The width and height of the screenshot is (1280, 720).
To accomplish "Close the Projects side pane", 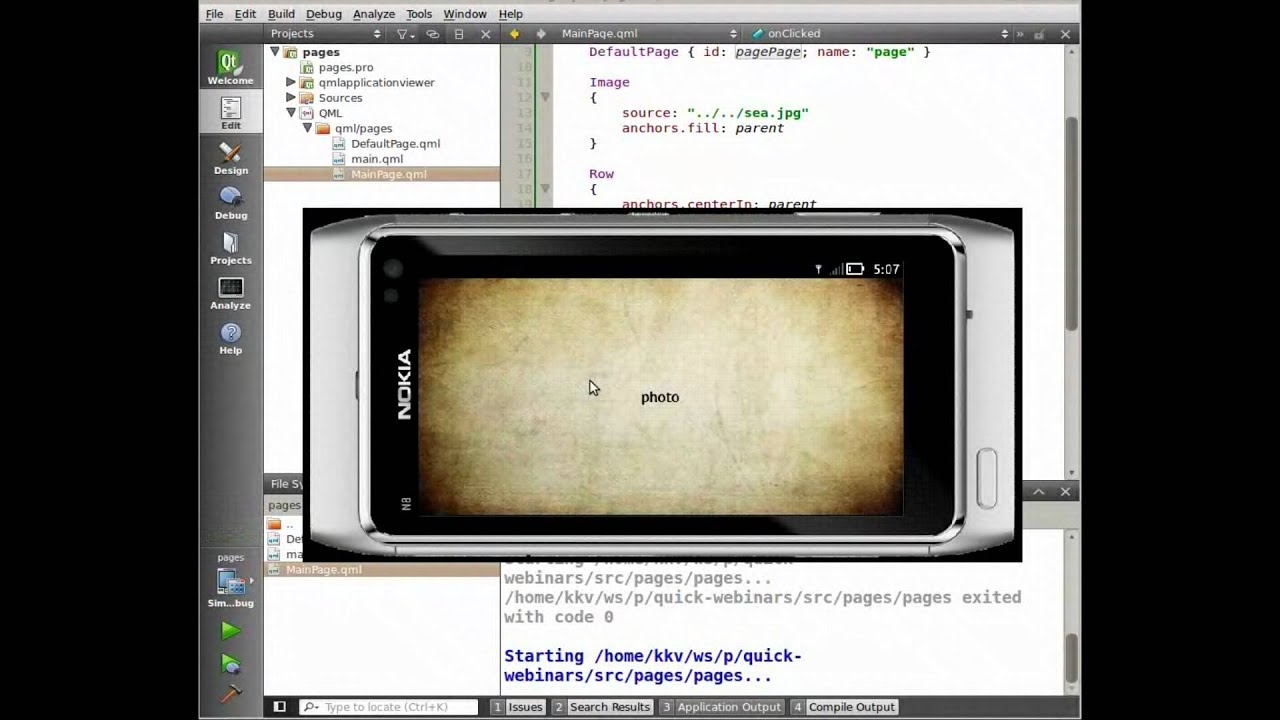I will (x=486, y=34).
